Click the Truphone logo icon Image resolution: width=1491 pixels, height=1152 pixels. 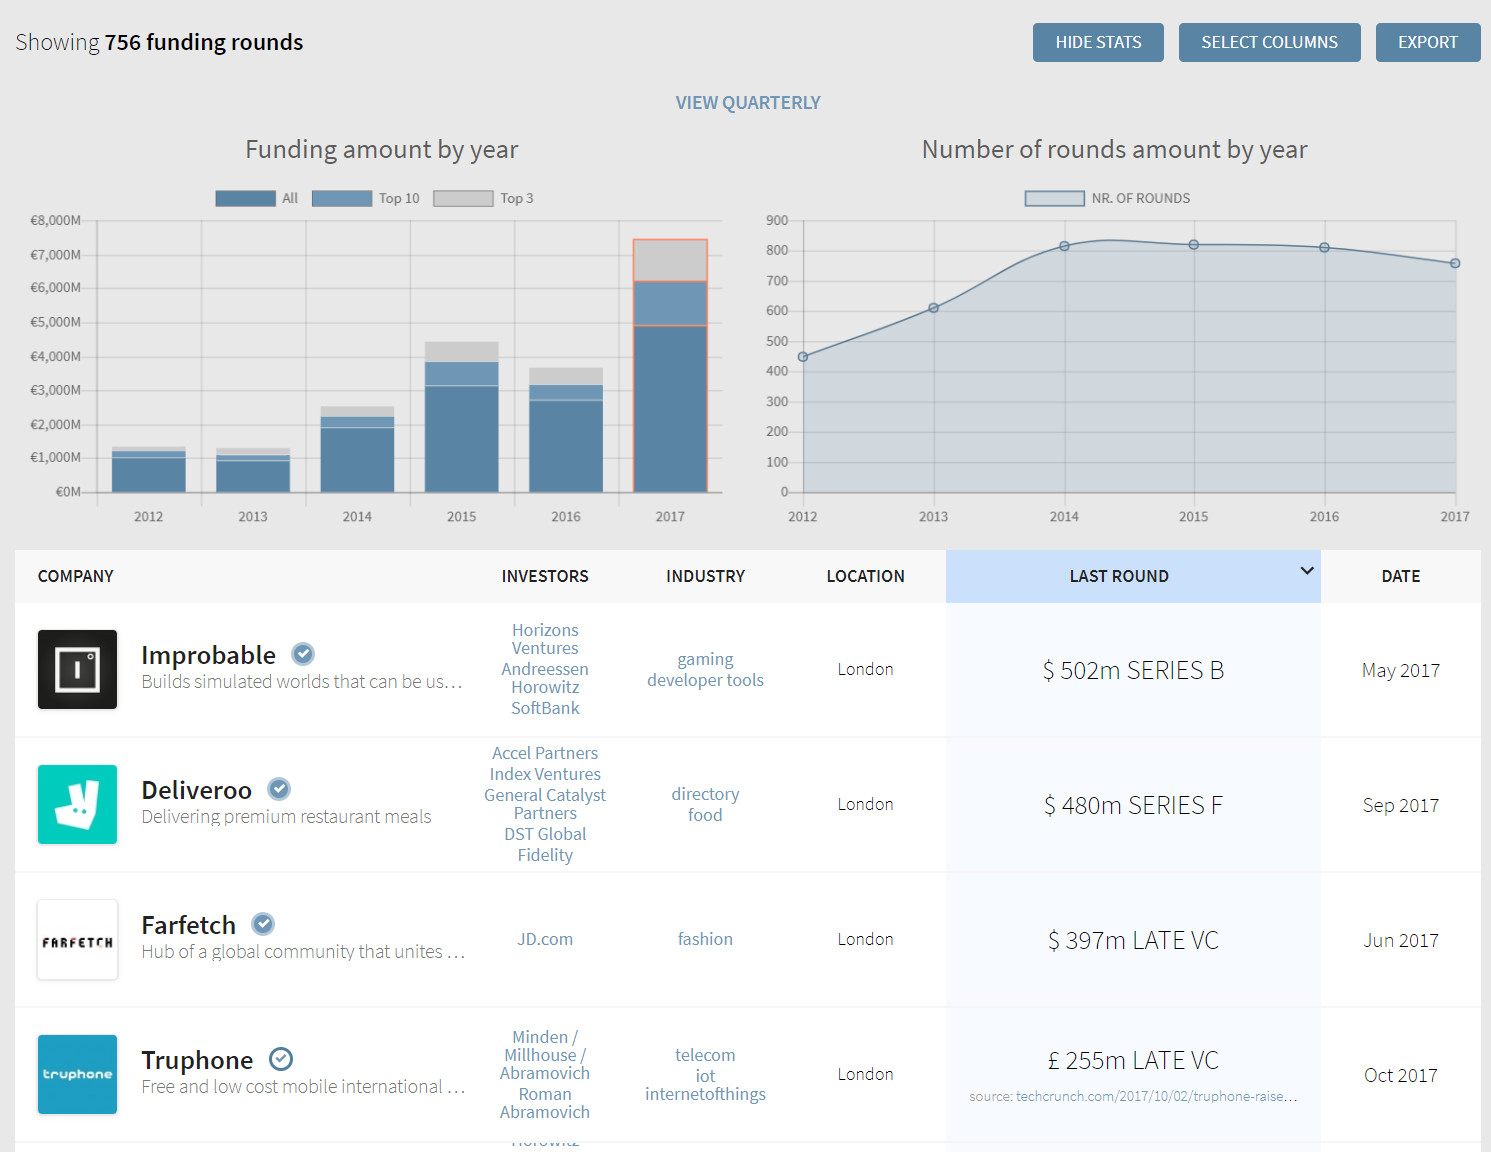click(x=77, y=1074)
